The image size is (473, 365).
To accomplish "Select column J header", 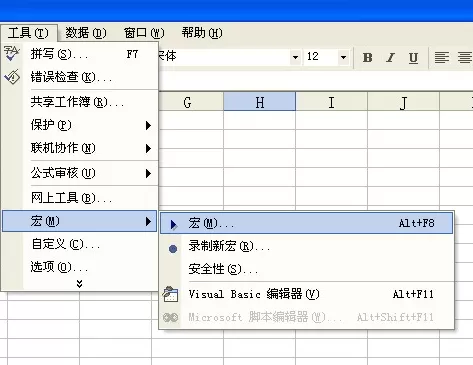I will (x=403, y=102).
